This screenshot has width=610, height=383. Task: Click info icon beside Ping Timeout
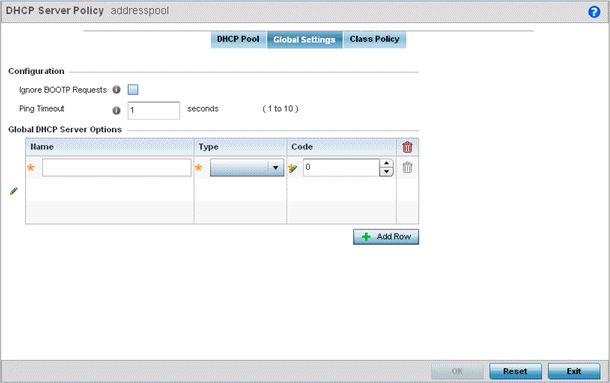pos(116,111)
